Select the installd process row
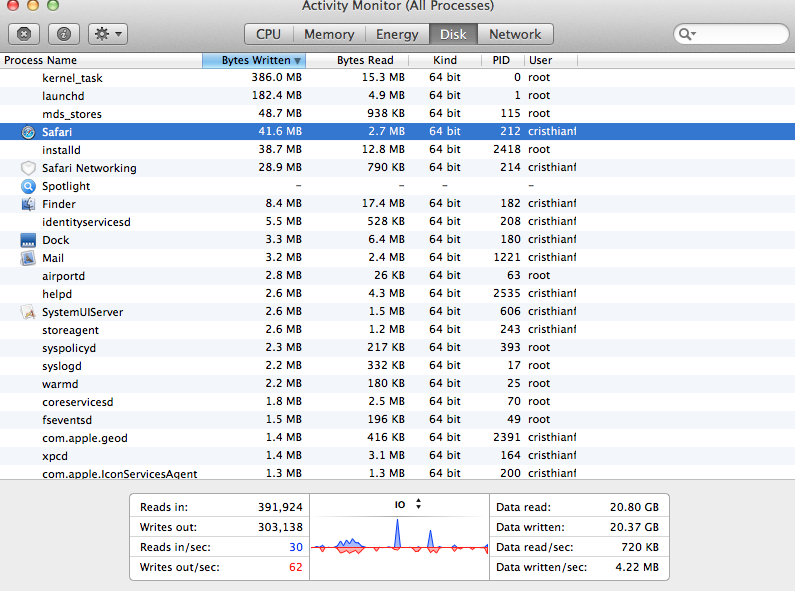Image resolution: width=795 pixels, height=591 pixels. click(x=398, y=150)
